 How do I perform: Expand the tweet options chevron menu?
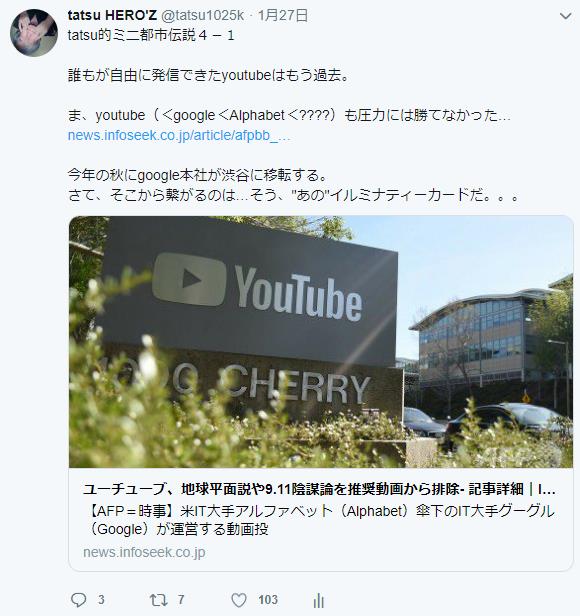565,16
